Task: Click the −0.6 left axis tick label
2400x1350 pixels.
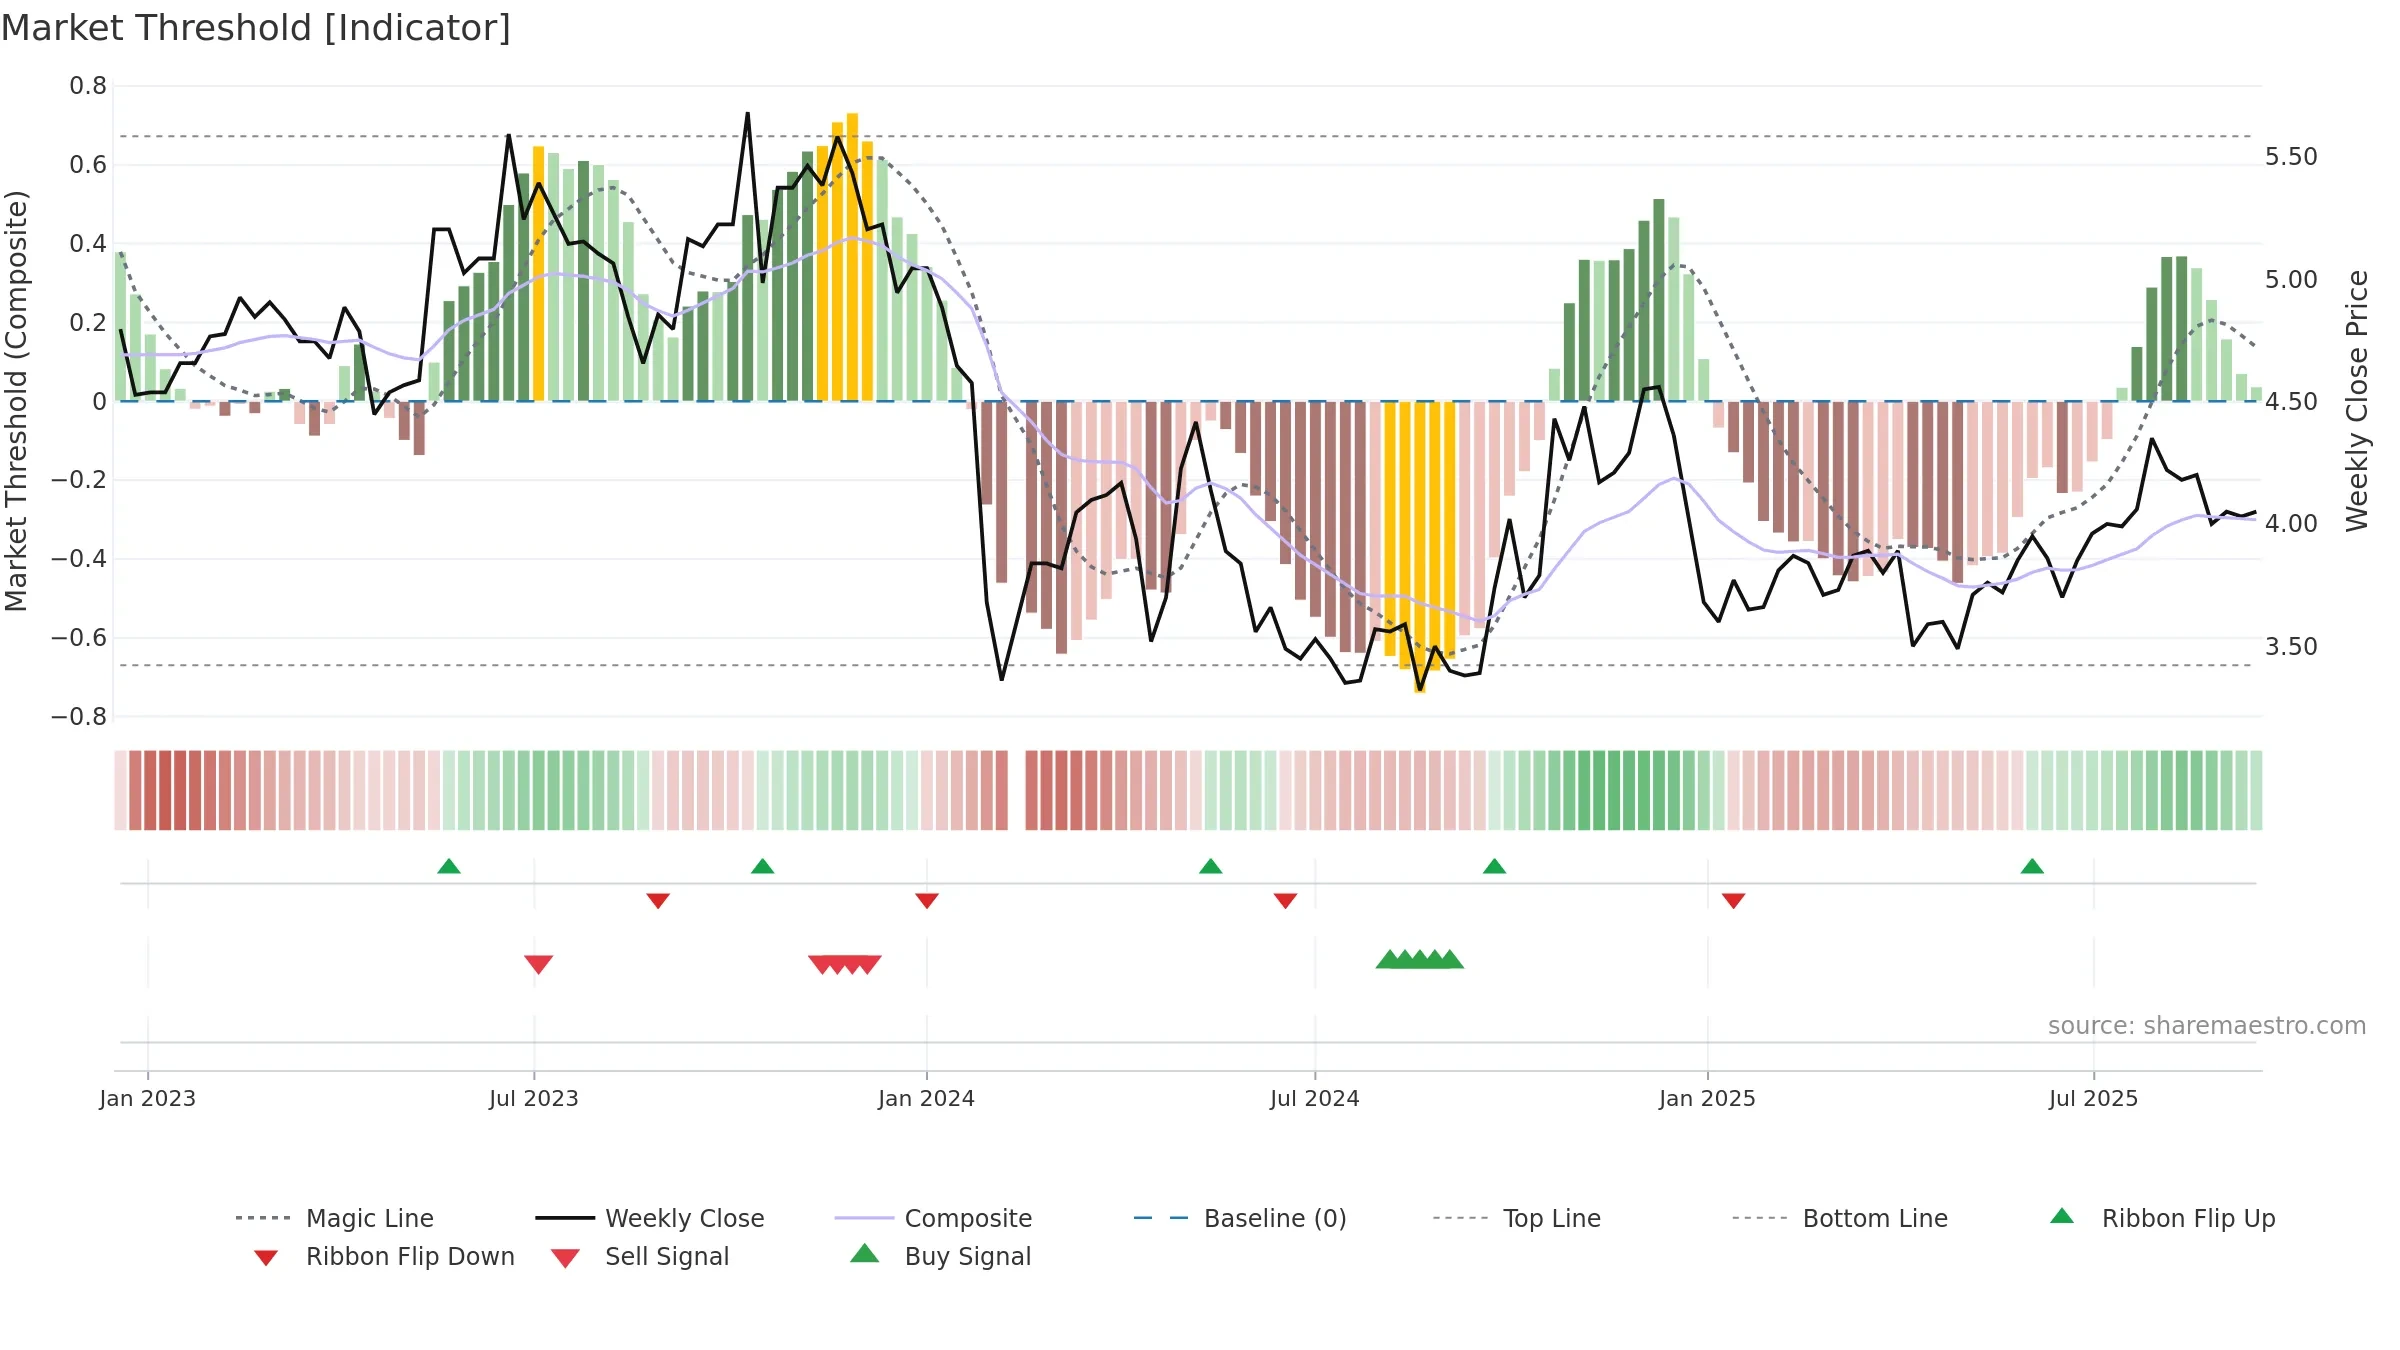Action: [x=79, y=638]
